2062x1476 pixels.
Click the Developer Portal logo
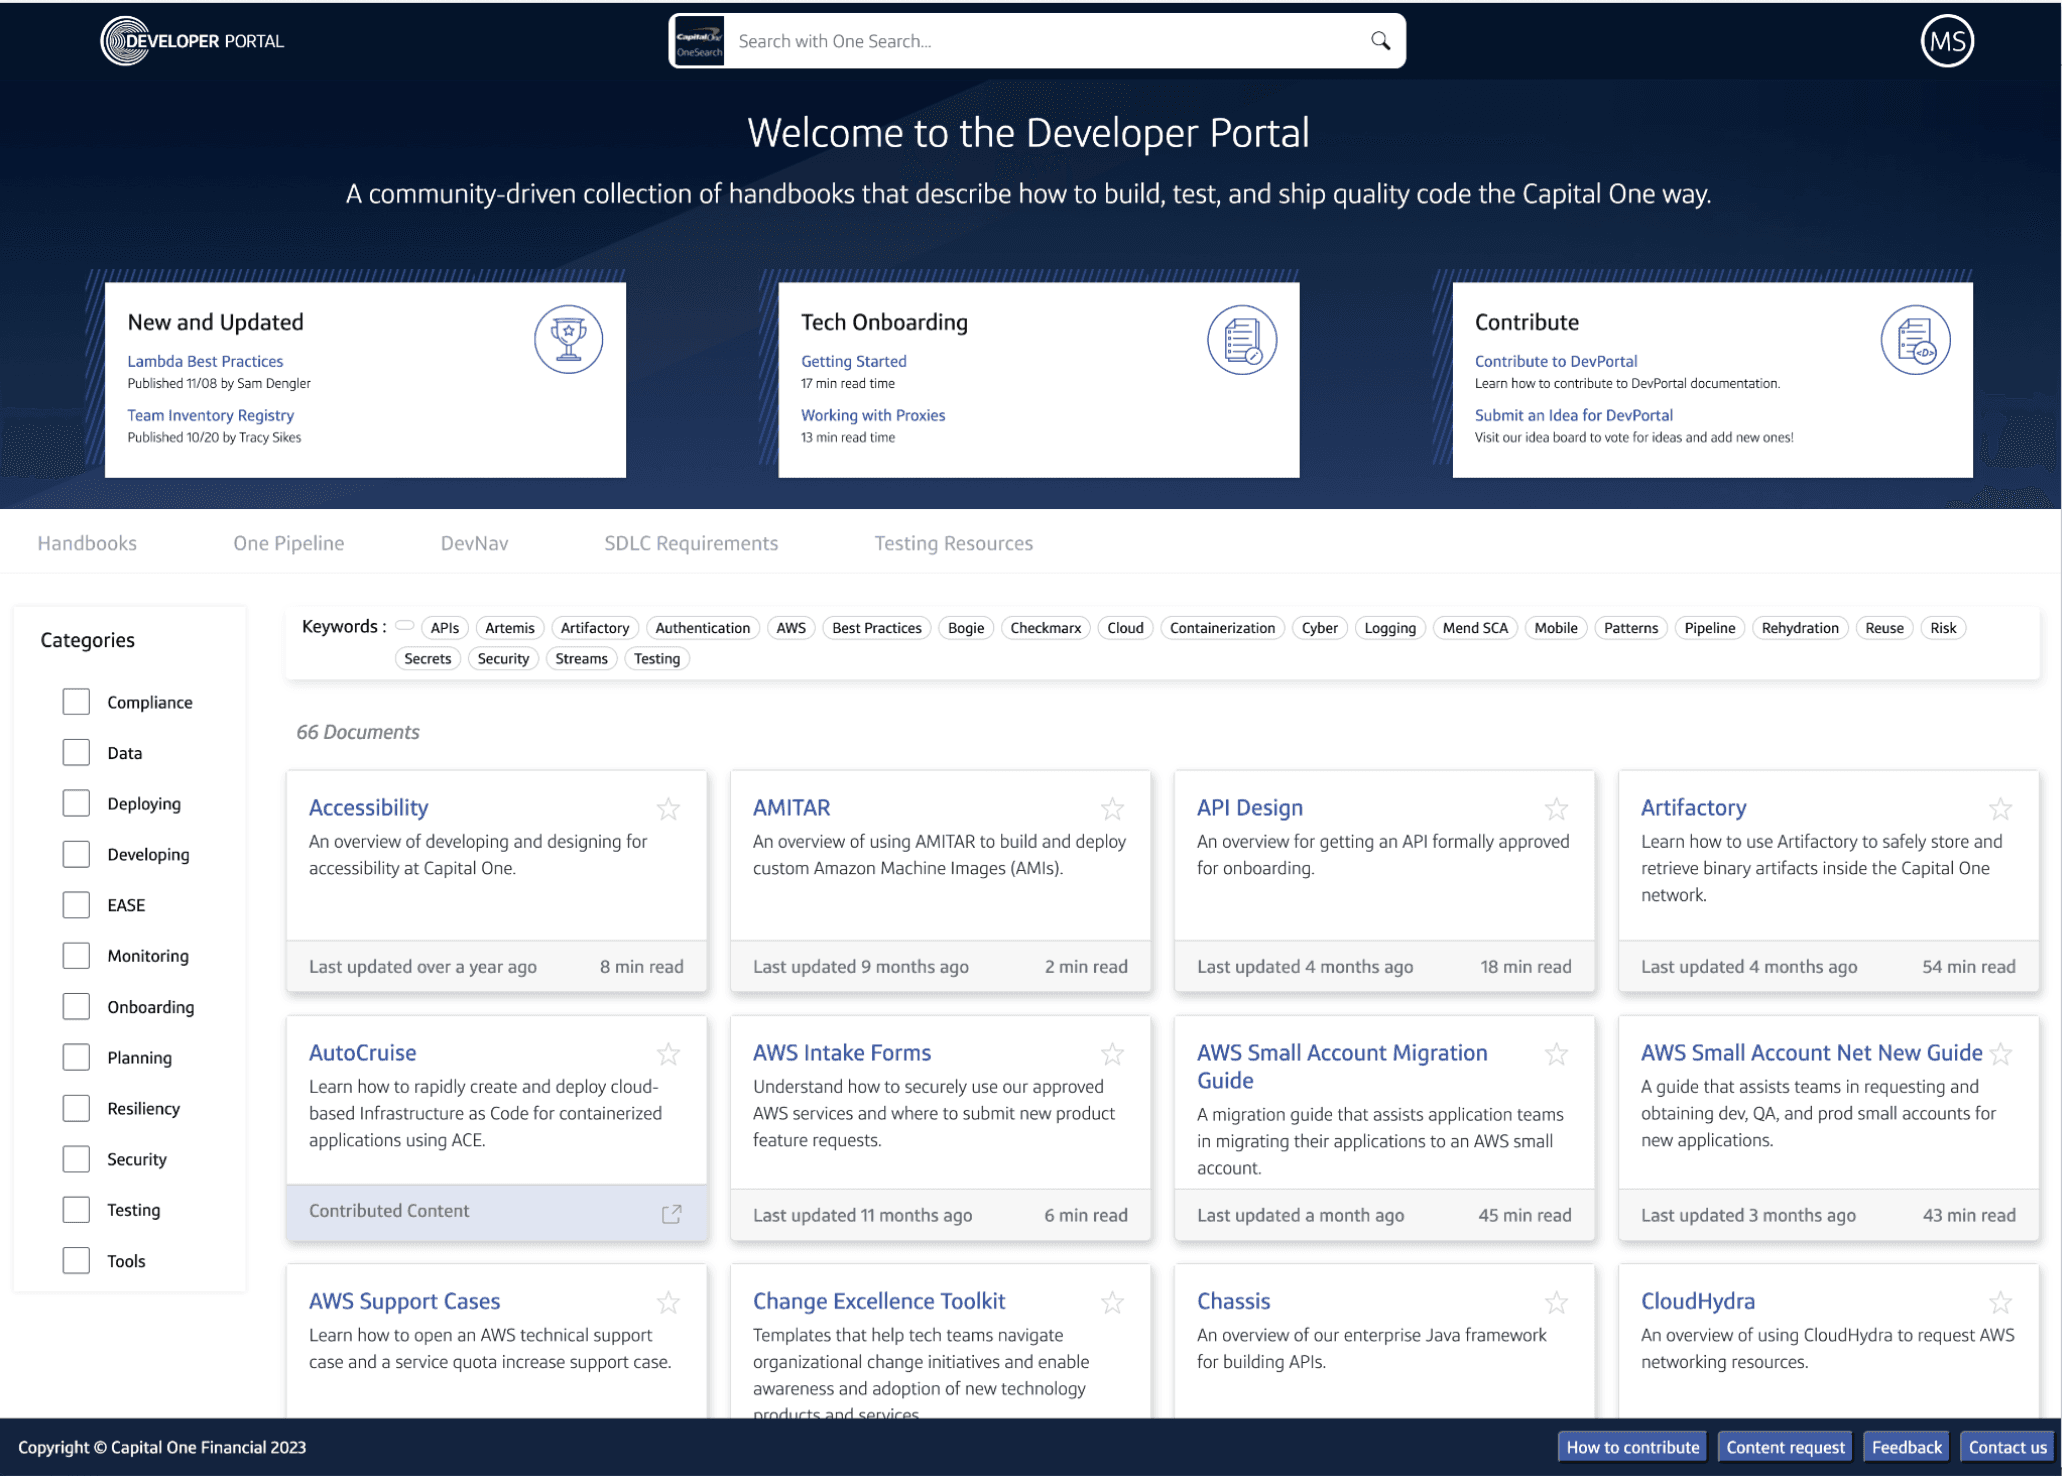tap(193, 41)
